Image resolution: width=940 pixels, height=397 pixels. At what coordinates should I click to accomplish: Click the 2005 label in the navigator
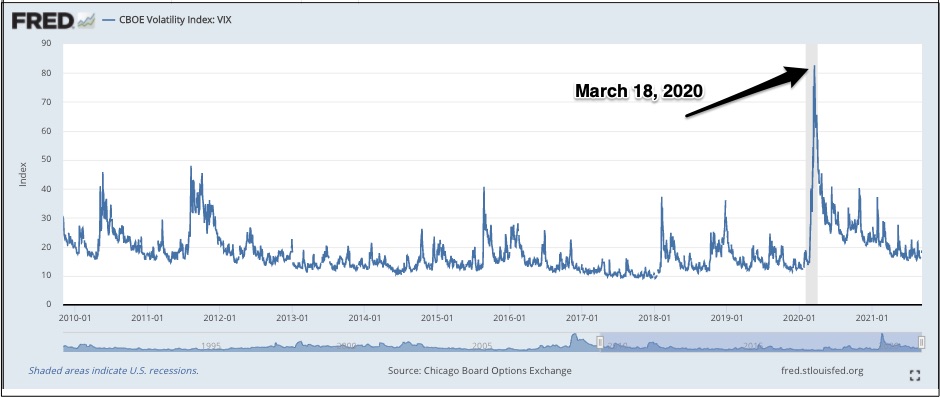point(483,345)
